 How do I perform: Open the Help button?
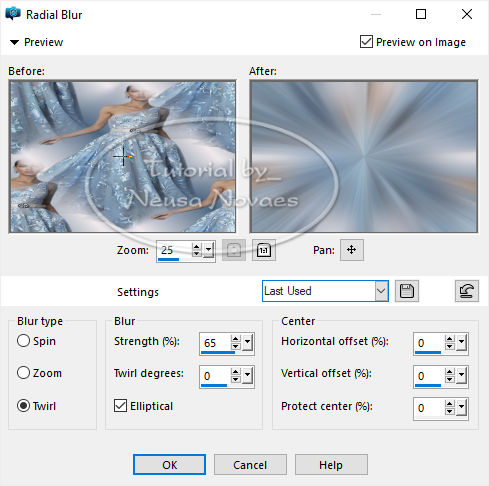tap(331, 465)
